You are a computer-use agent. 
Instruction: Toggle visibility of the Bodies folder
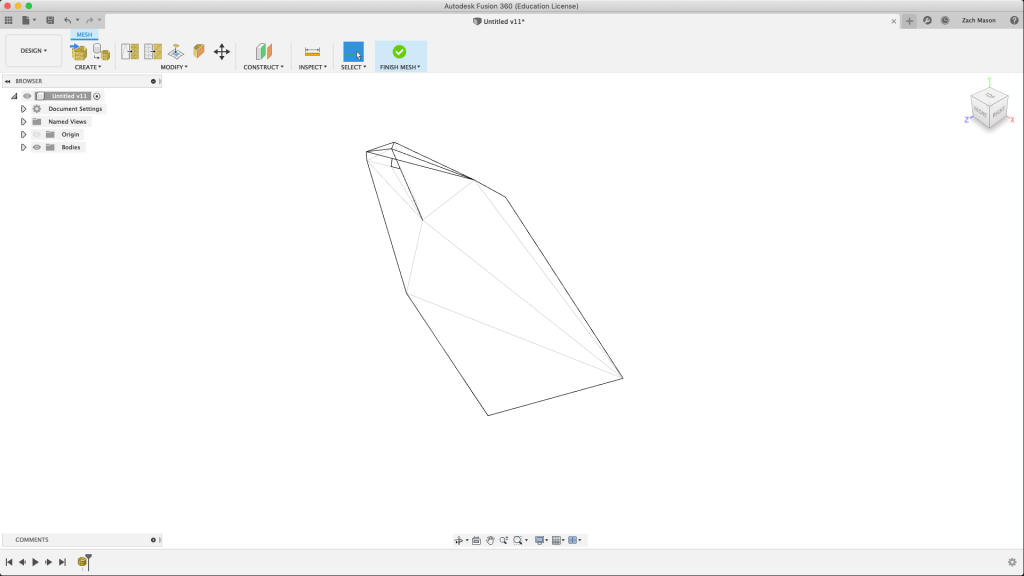37,147
